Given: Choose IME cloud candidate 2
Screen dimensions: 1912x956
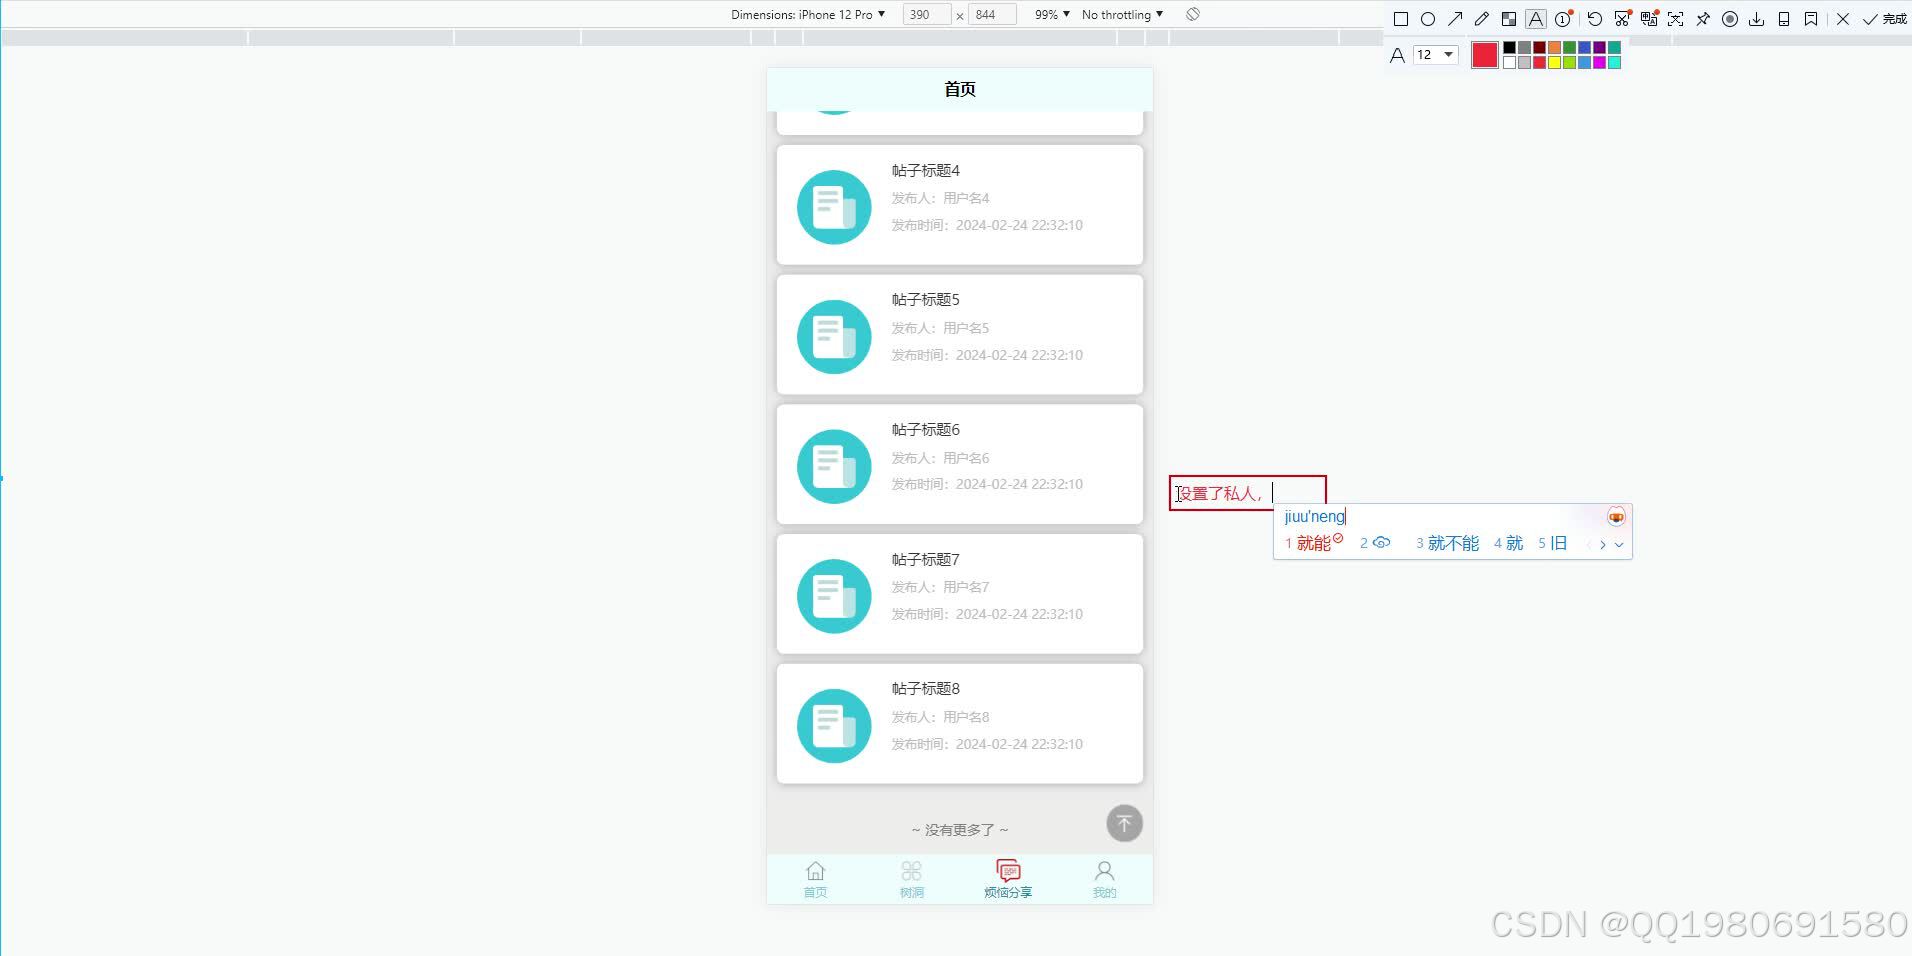Looking at the screenshot, I should pyautogui.click(x=1375, y=543).
